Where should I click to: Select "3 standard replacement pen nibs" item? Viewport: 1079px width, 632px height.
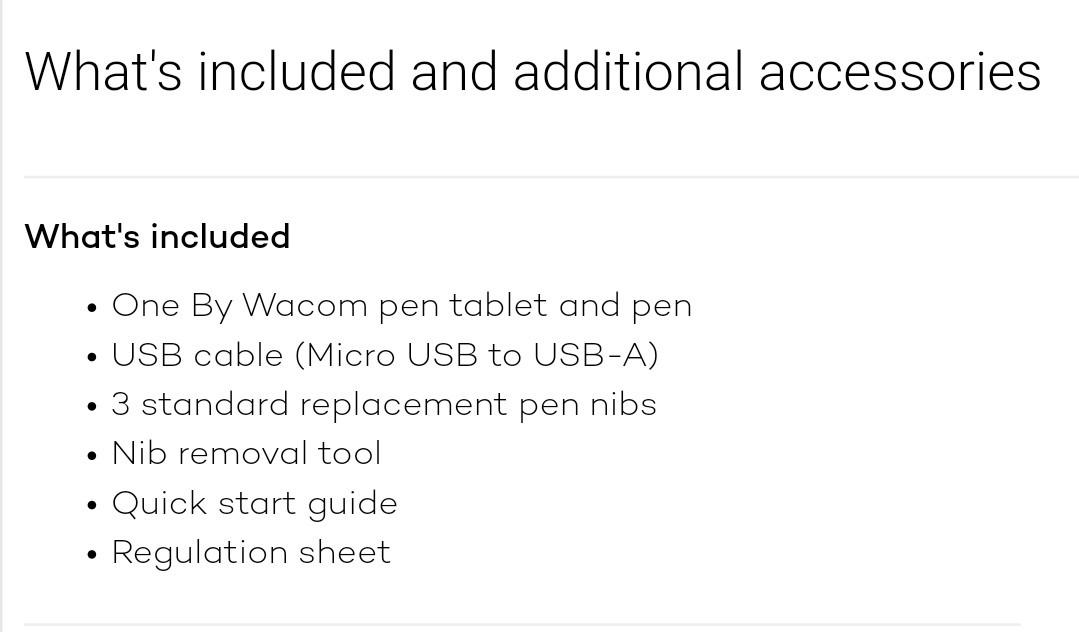pyautogui.click(x=384, y=404)
